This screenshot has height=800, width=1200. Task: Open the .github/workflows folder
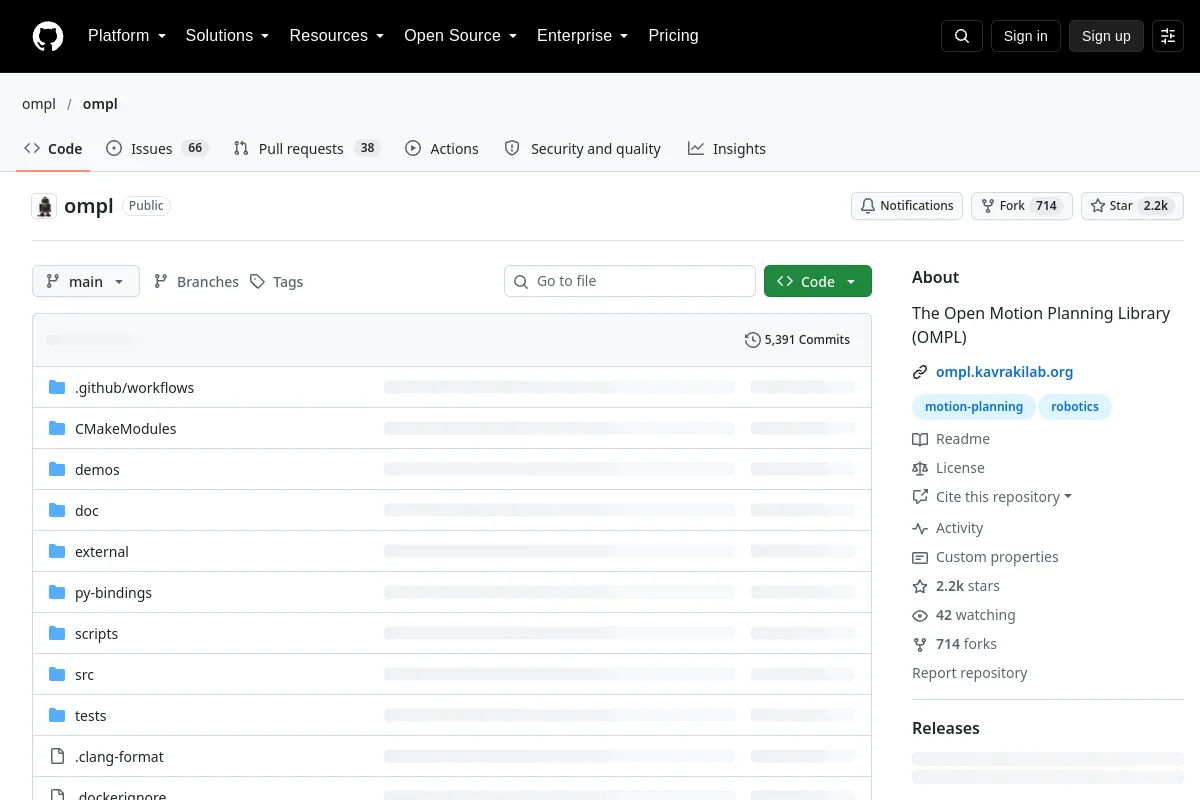point(134,387)
